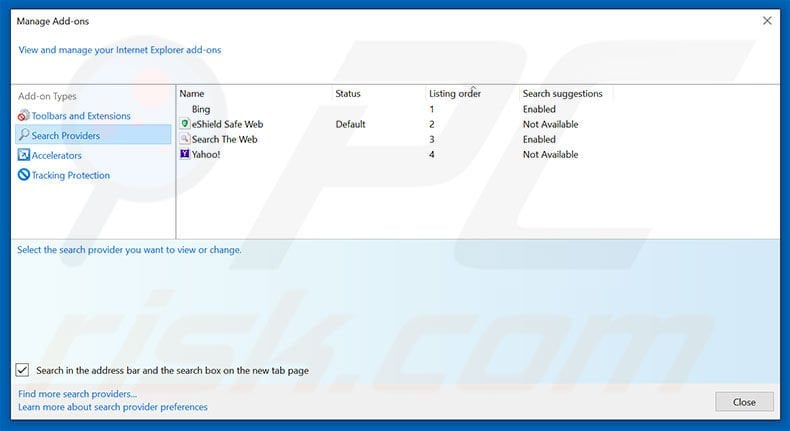Click listing order 1 for Bing

(432, 109)
